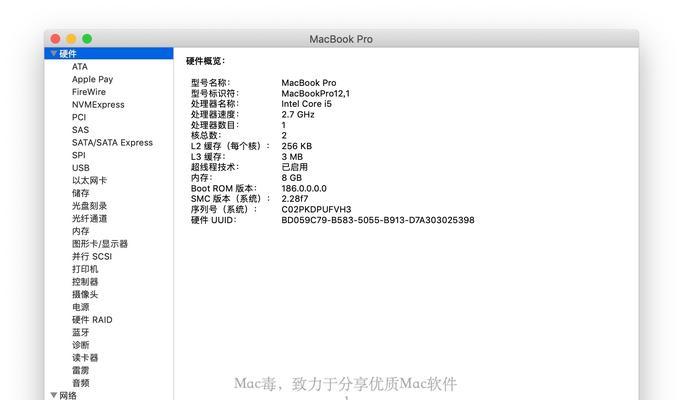Select 诊断 in the sidebar
Screen dimensions: 683x400
[81, 345]
